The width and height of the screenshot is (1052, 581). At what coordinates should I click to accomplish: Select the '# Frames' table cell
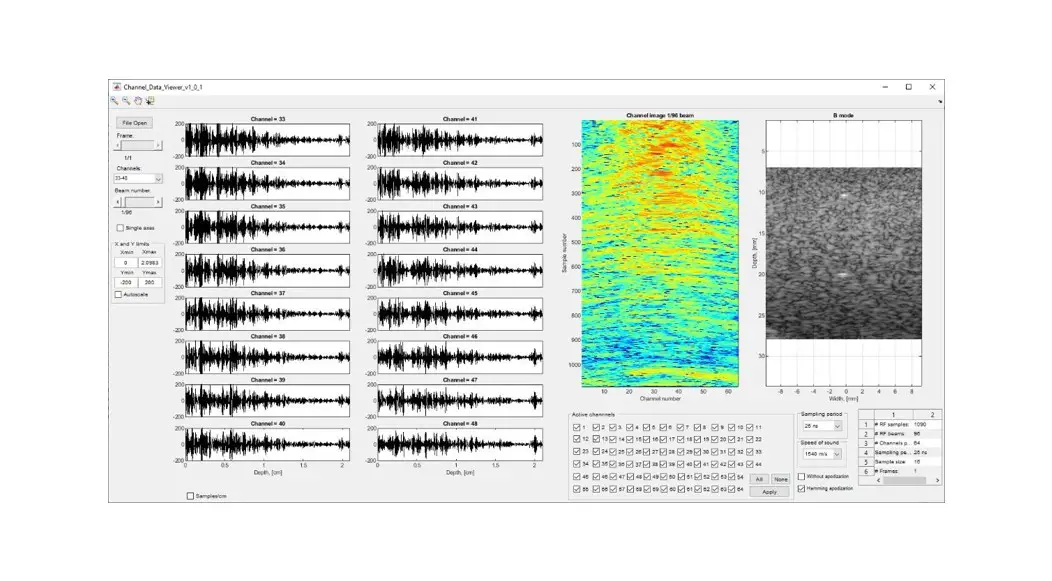(892, 472)
